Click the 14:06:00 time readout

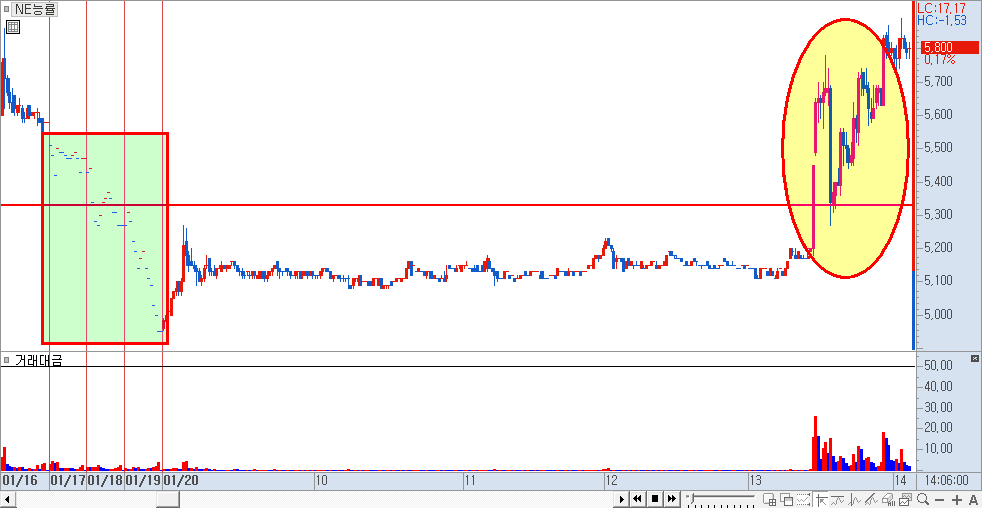point(947,480)
